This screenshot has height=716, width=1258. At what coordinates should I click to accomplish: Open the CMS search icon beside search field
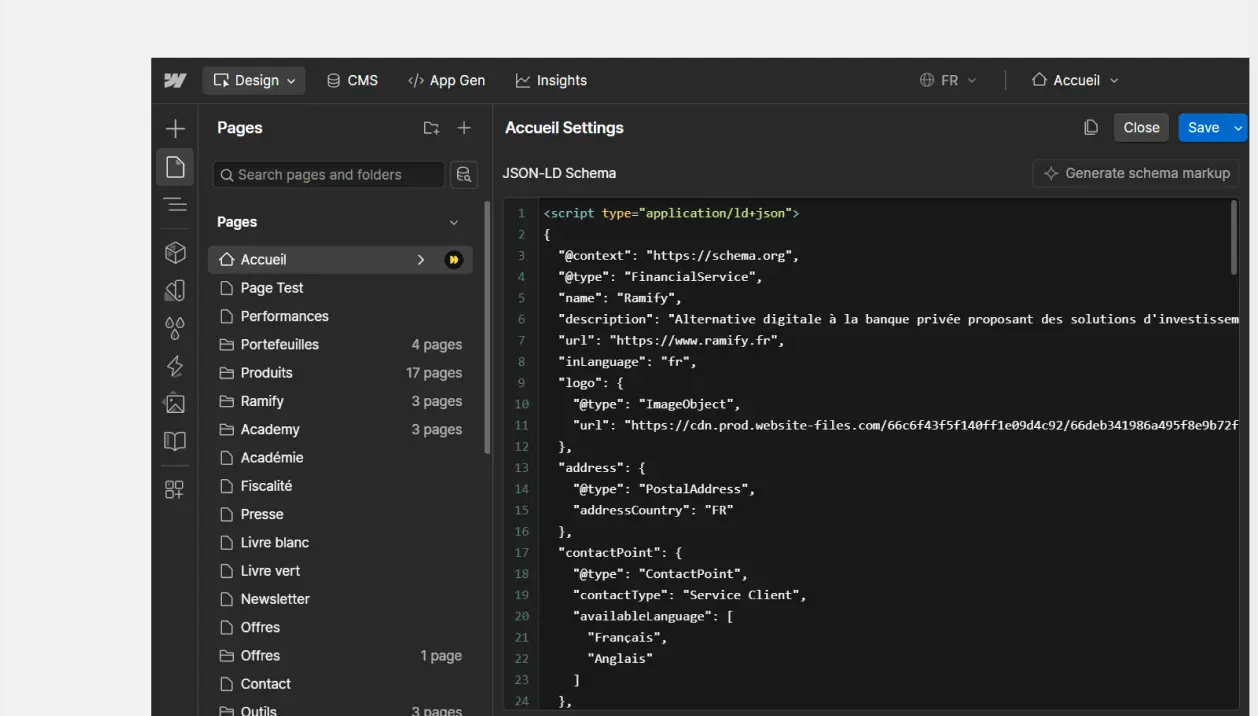463,174
